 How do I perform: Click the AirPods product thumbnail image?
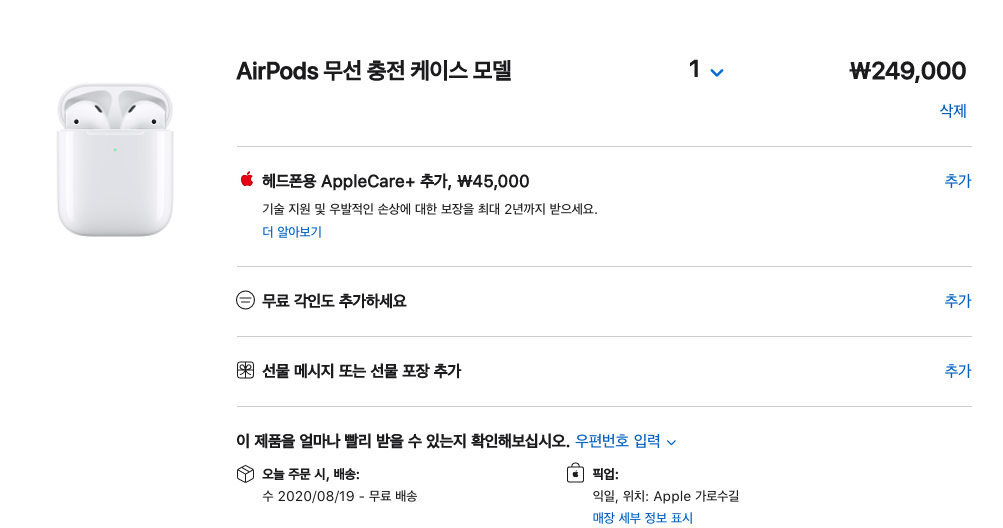(x=115, y=160)
